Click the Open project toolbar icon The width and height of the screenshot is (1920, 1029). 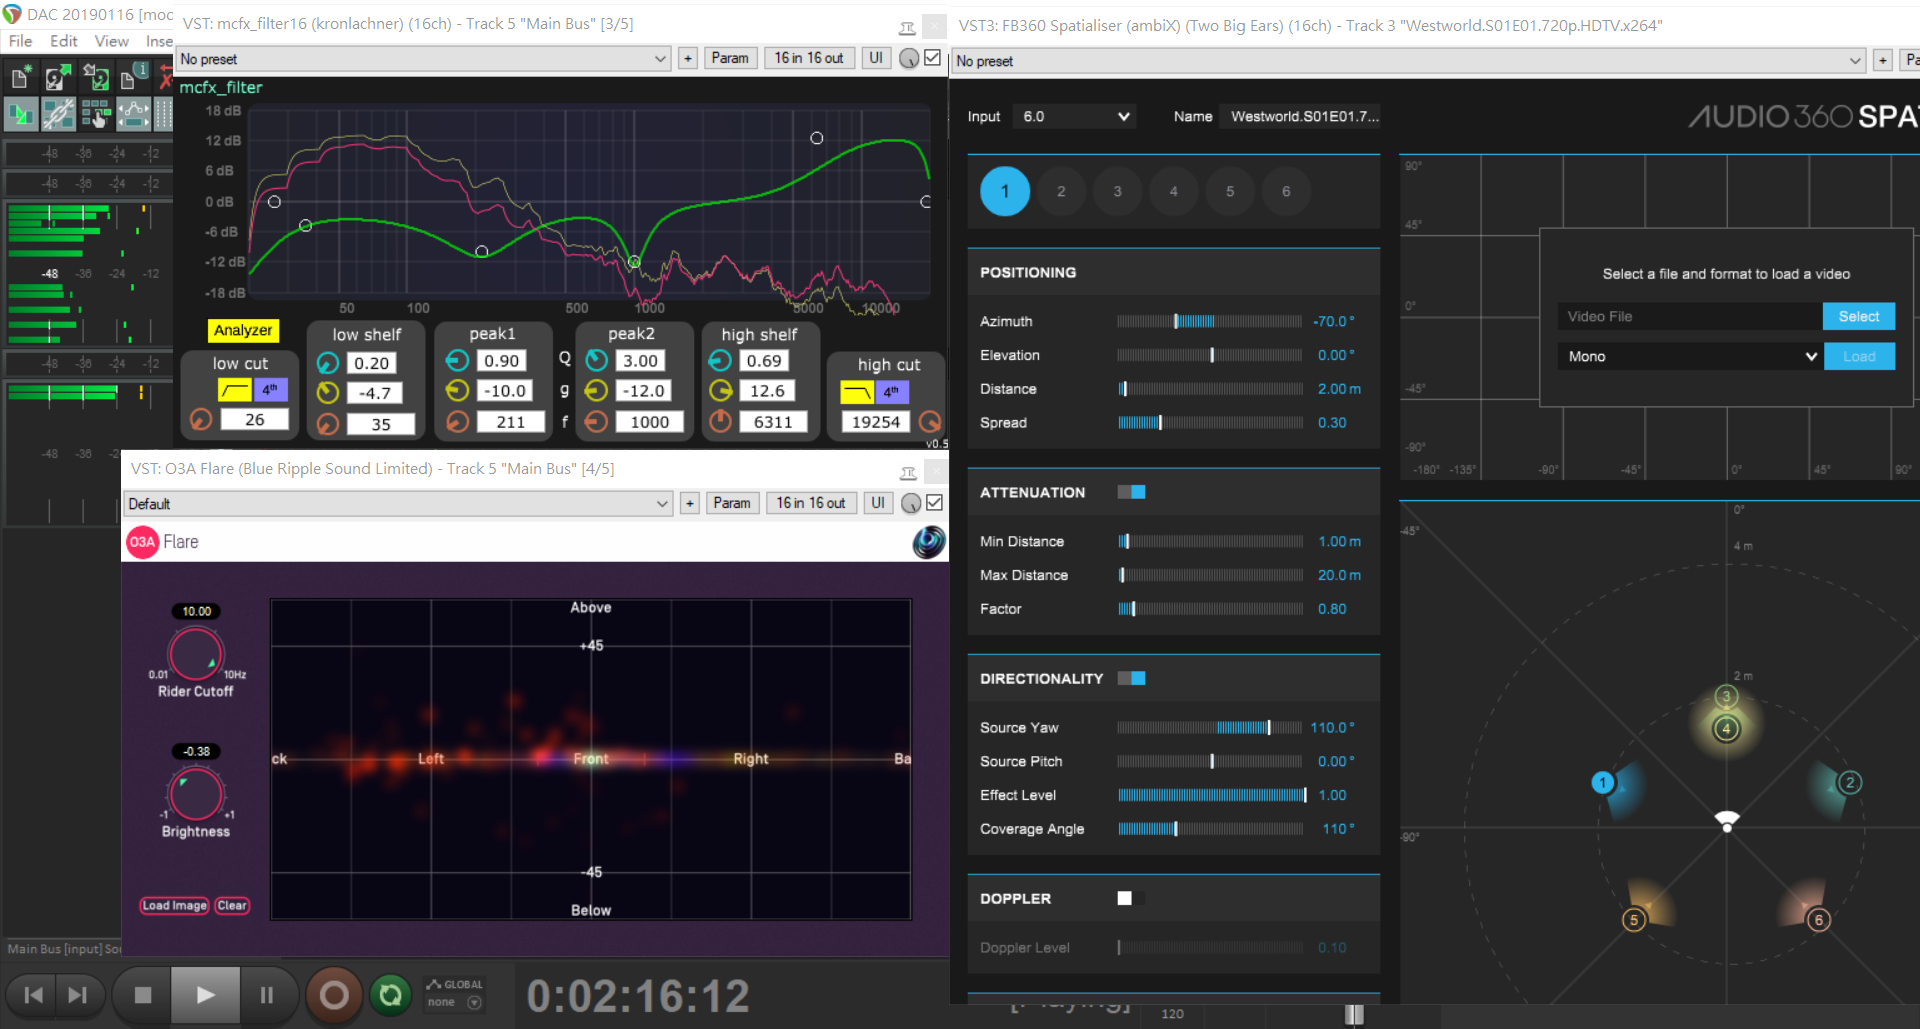click(58, 78)
